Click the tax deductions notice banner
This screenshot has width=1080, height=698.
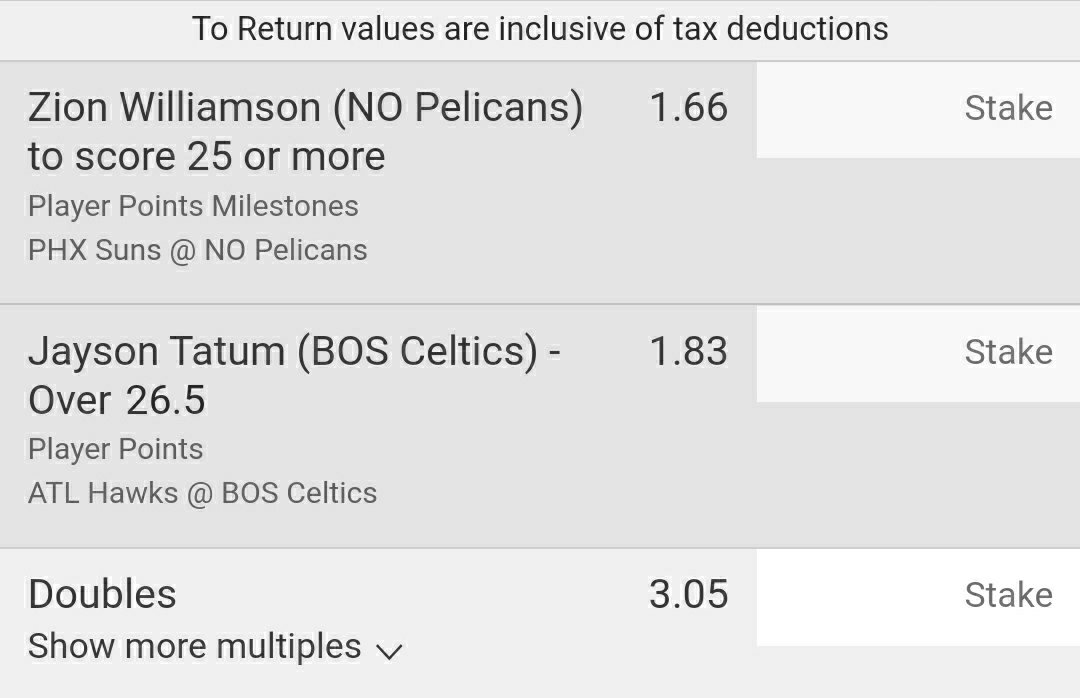click(x=540, y=28)
